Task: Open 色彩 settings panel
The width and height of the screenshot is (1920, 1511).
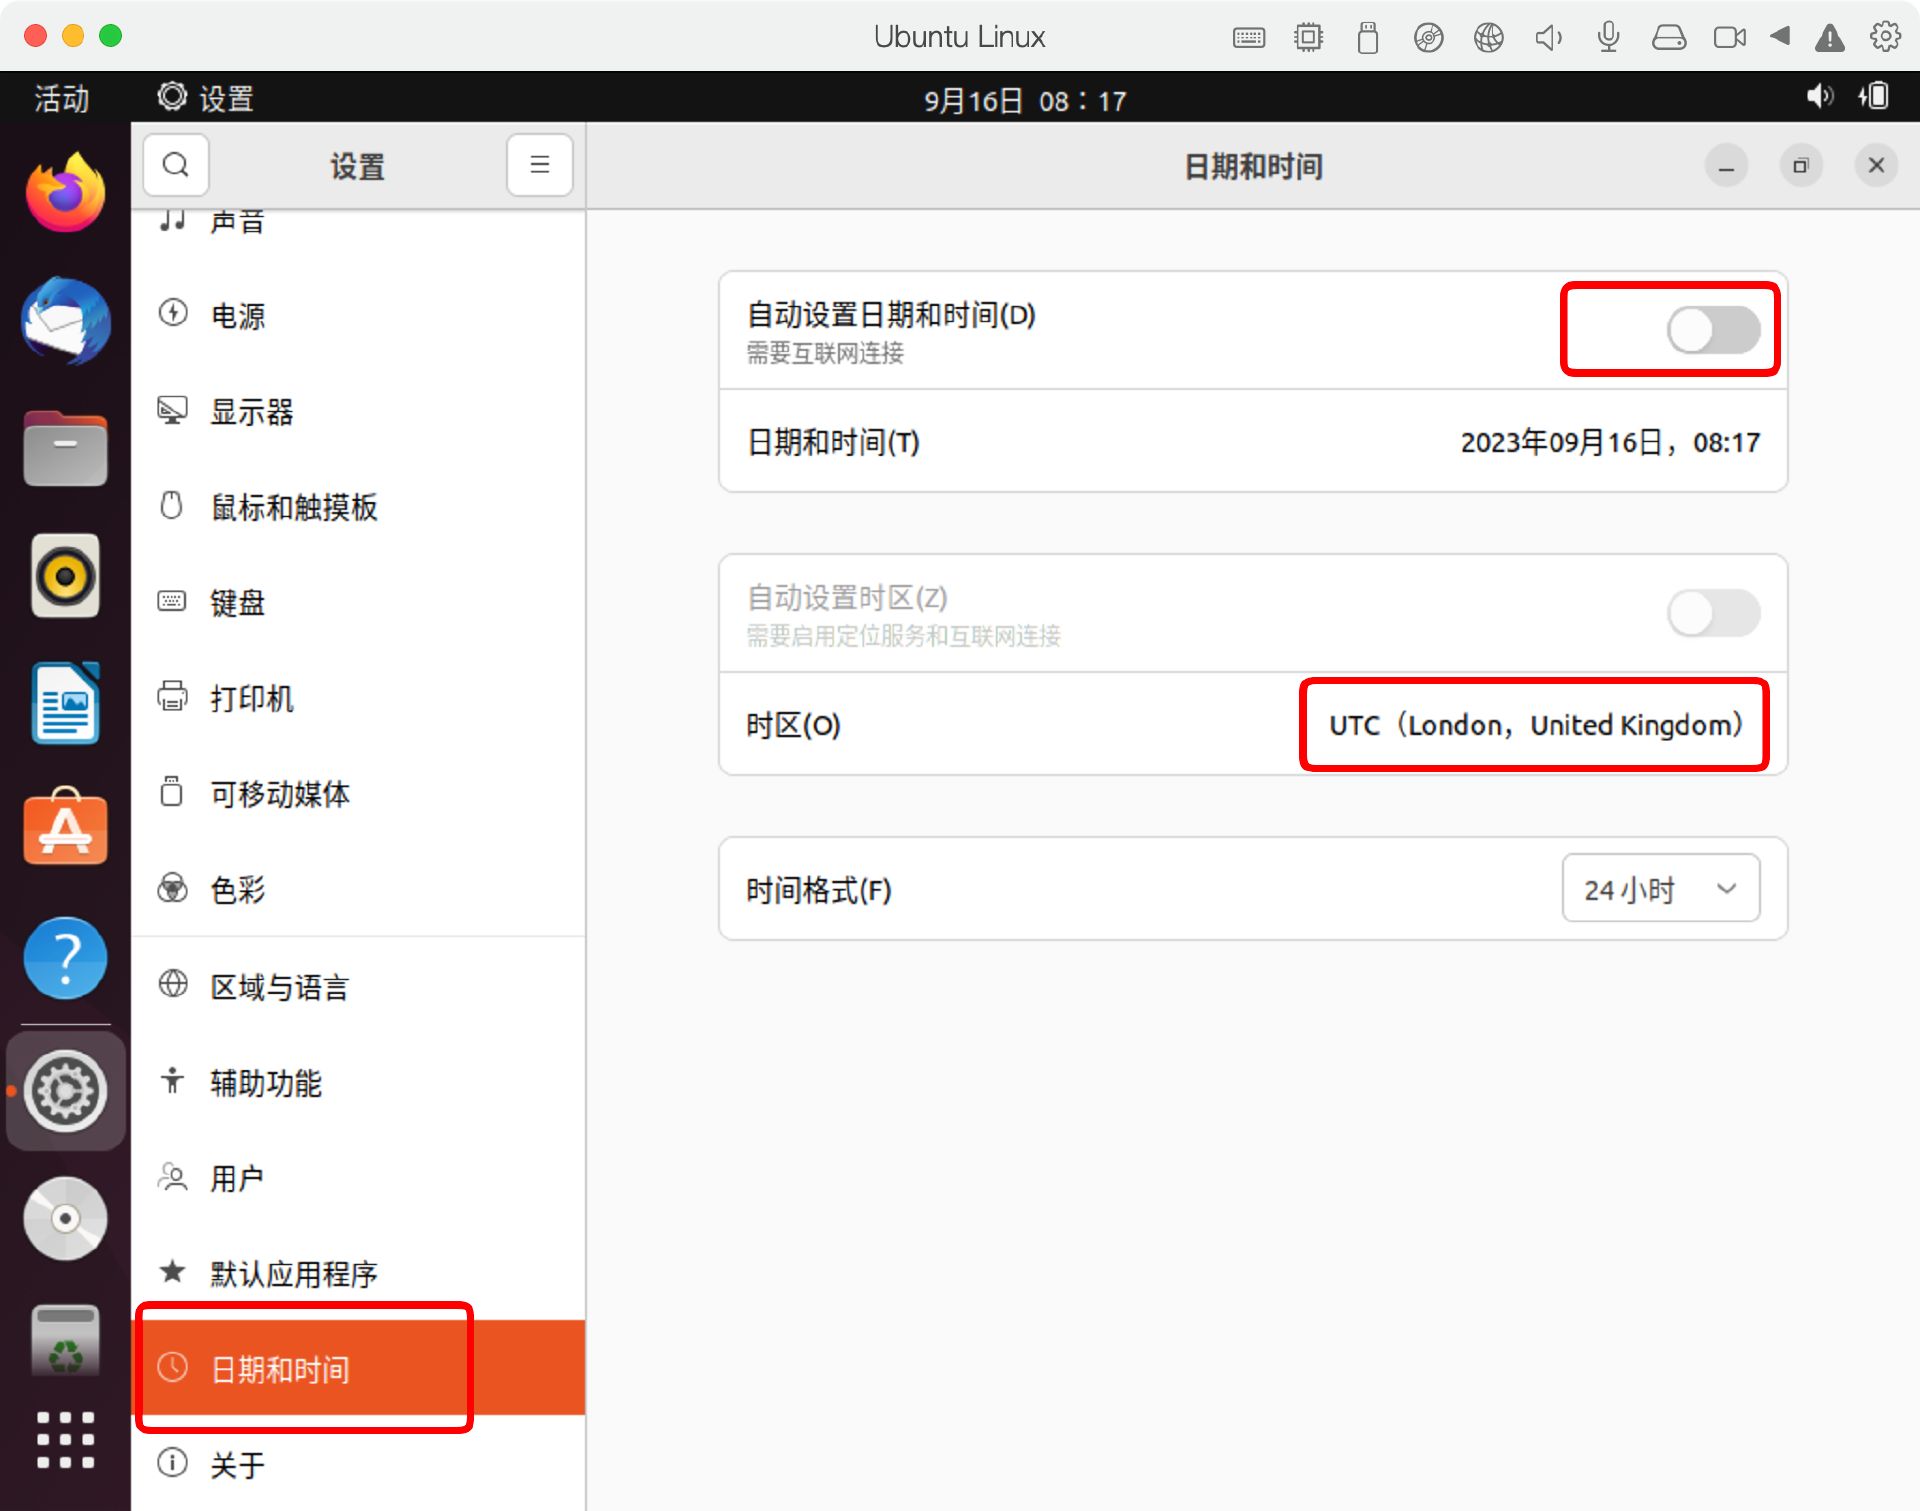Action: coord(358,889)
